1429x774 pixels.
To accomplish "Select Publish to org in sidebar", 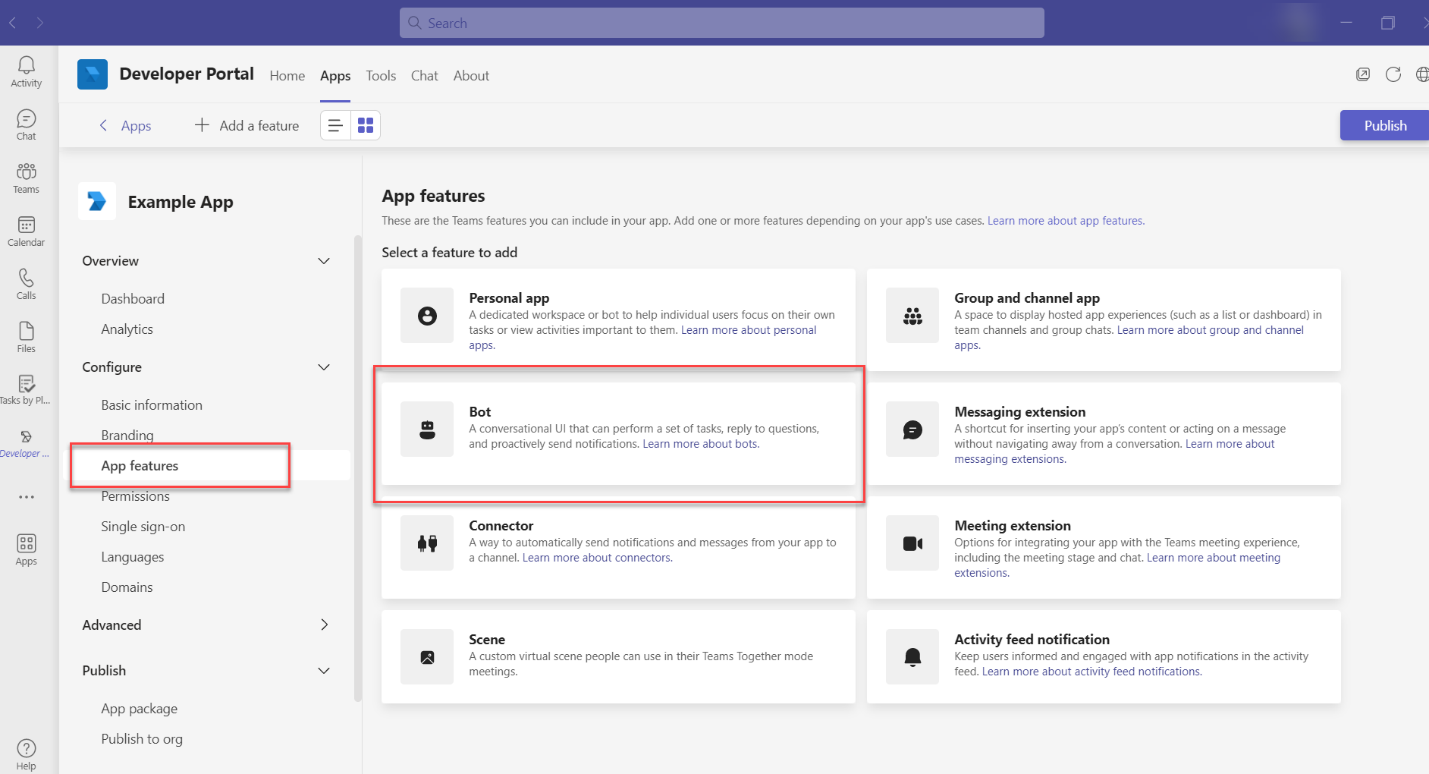I will pos(142,739).
